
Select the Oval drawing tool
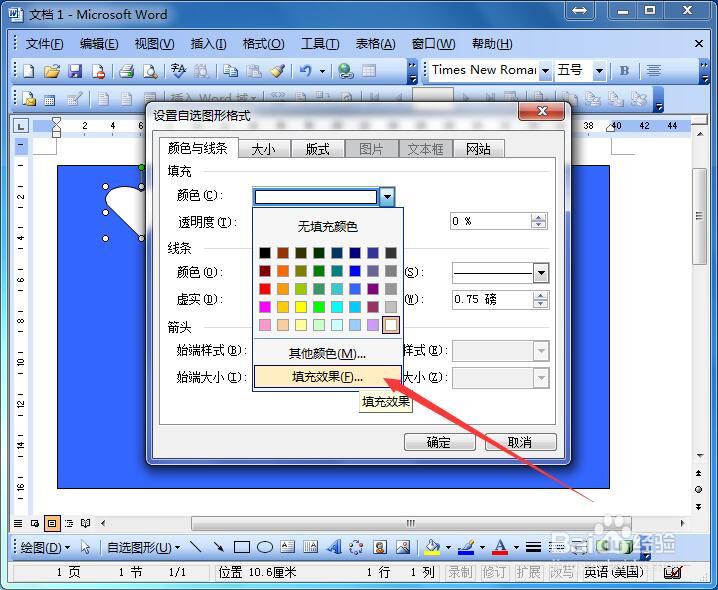265,546
